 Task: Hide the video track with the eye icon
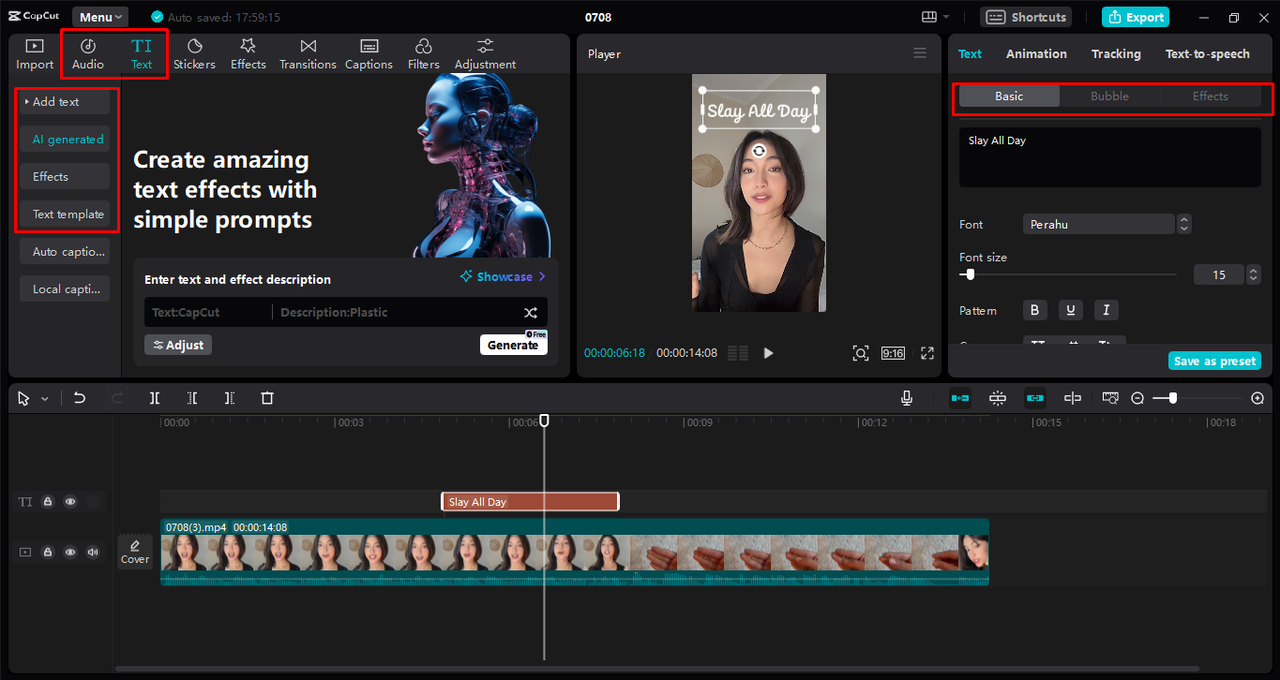[70, 552]
